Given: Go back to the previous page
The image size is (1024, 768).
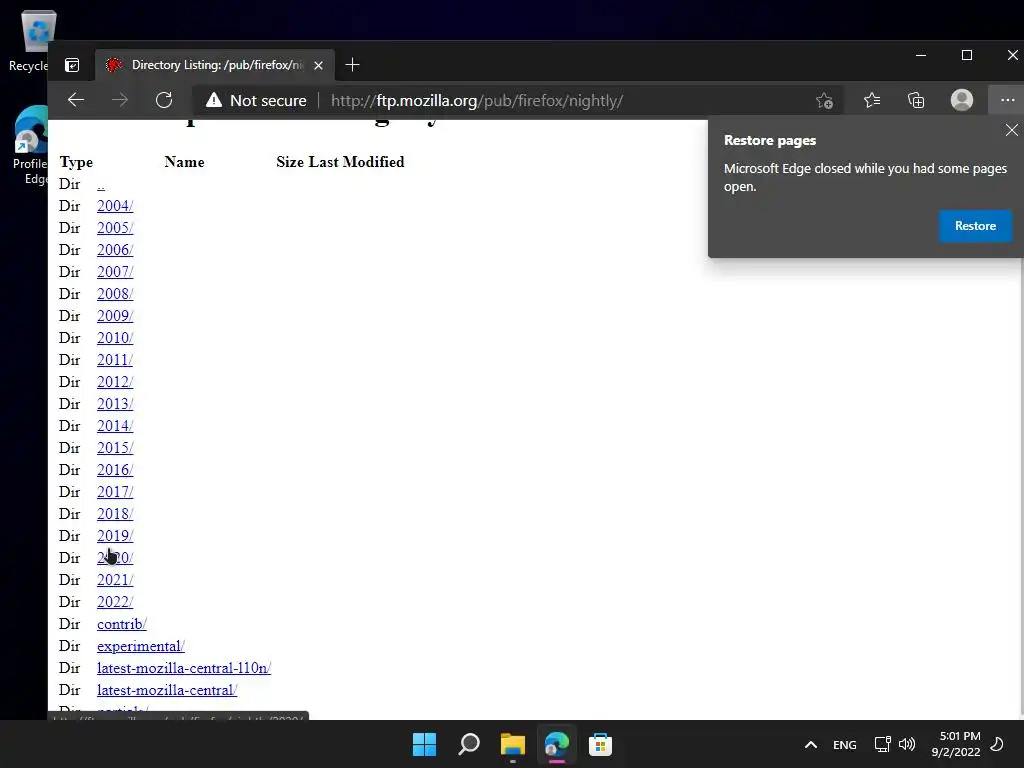Looking at the screenshot, I should coord(76,100).
